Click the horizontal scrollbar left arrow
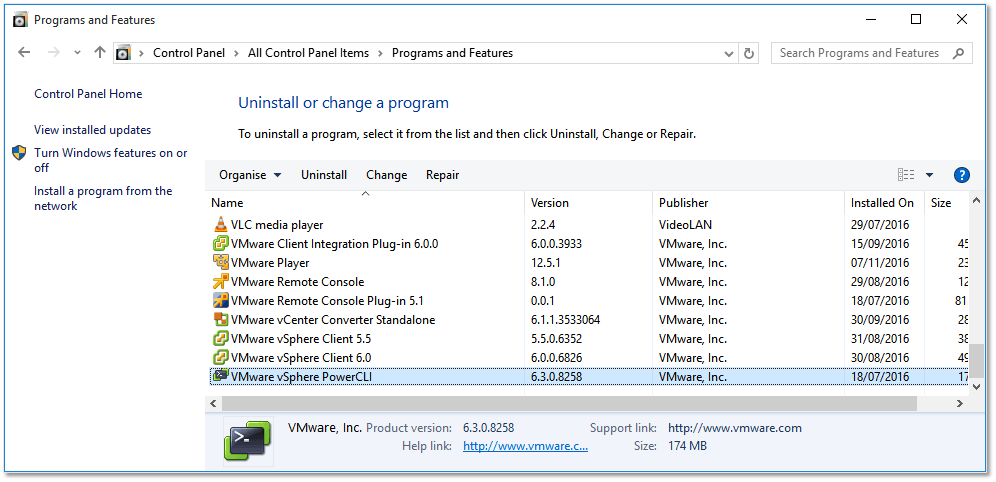The image size is (996, 482). (213, 403)
